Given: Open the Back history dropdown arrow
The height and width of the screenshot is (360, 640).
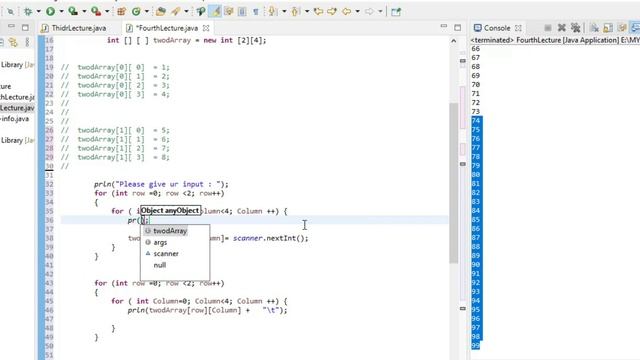Looking at the screenshot, I should [x=358, y=11].
